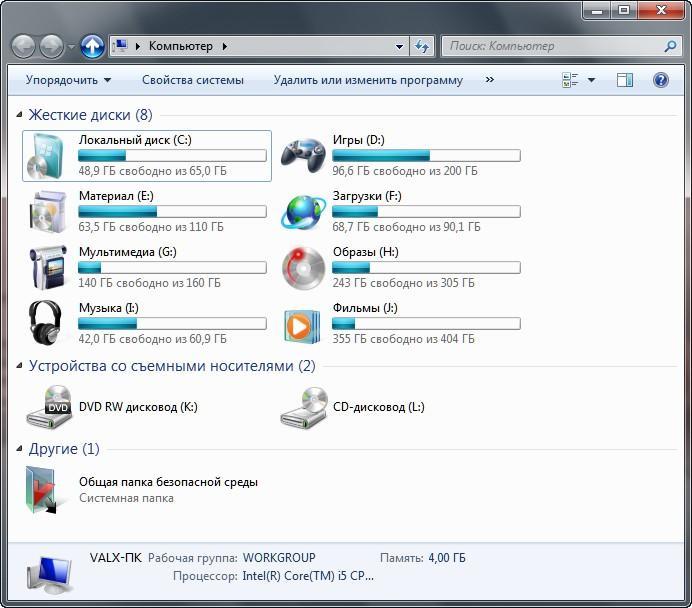Select the headphones icon of Музыка (I:)
Image resolution: width=692 pixels, height=608 pixels.
(x=45, y=323)
